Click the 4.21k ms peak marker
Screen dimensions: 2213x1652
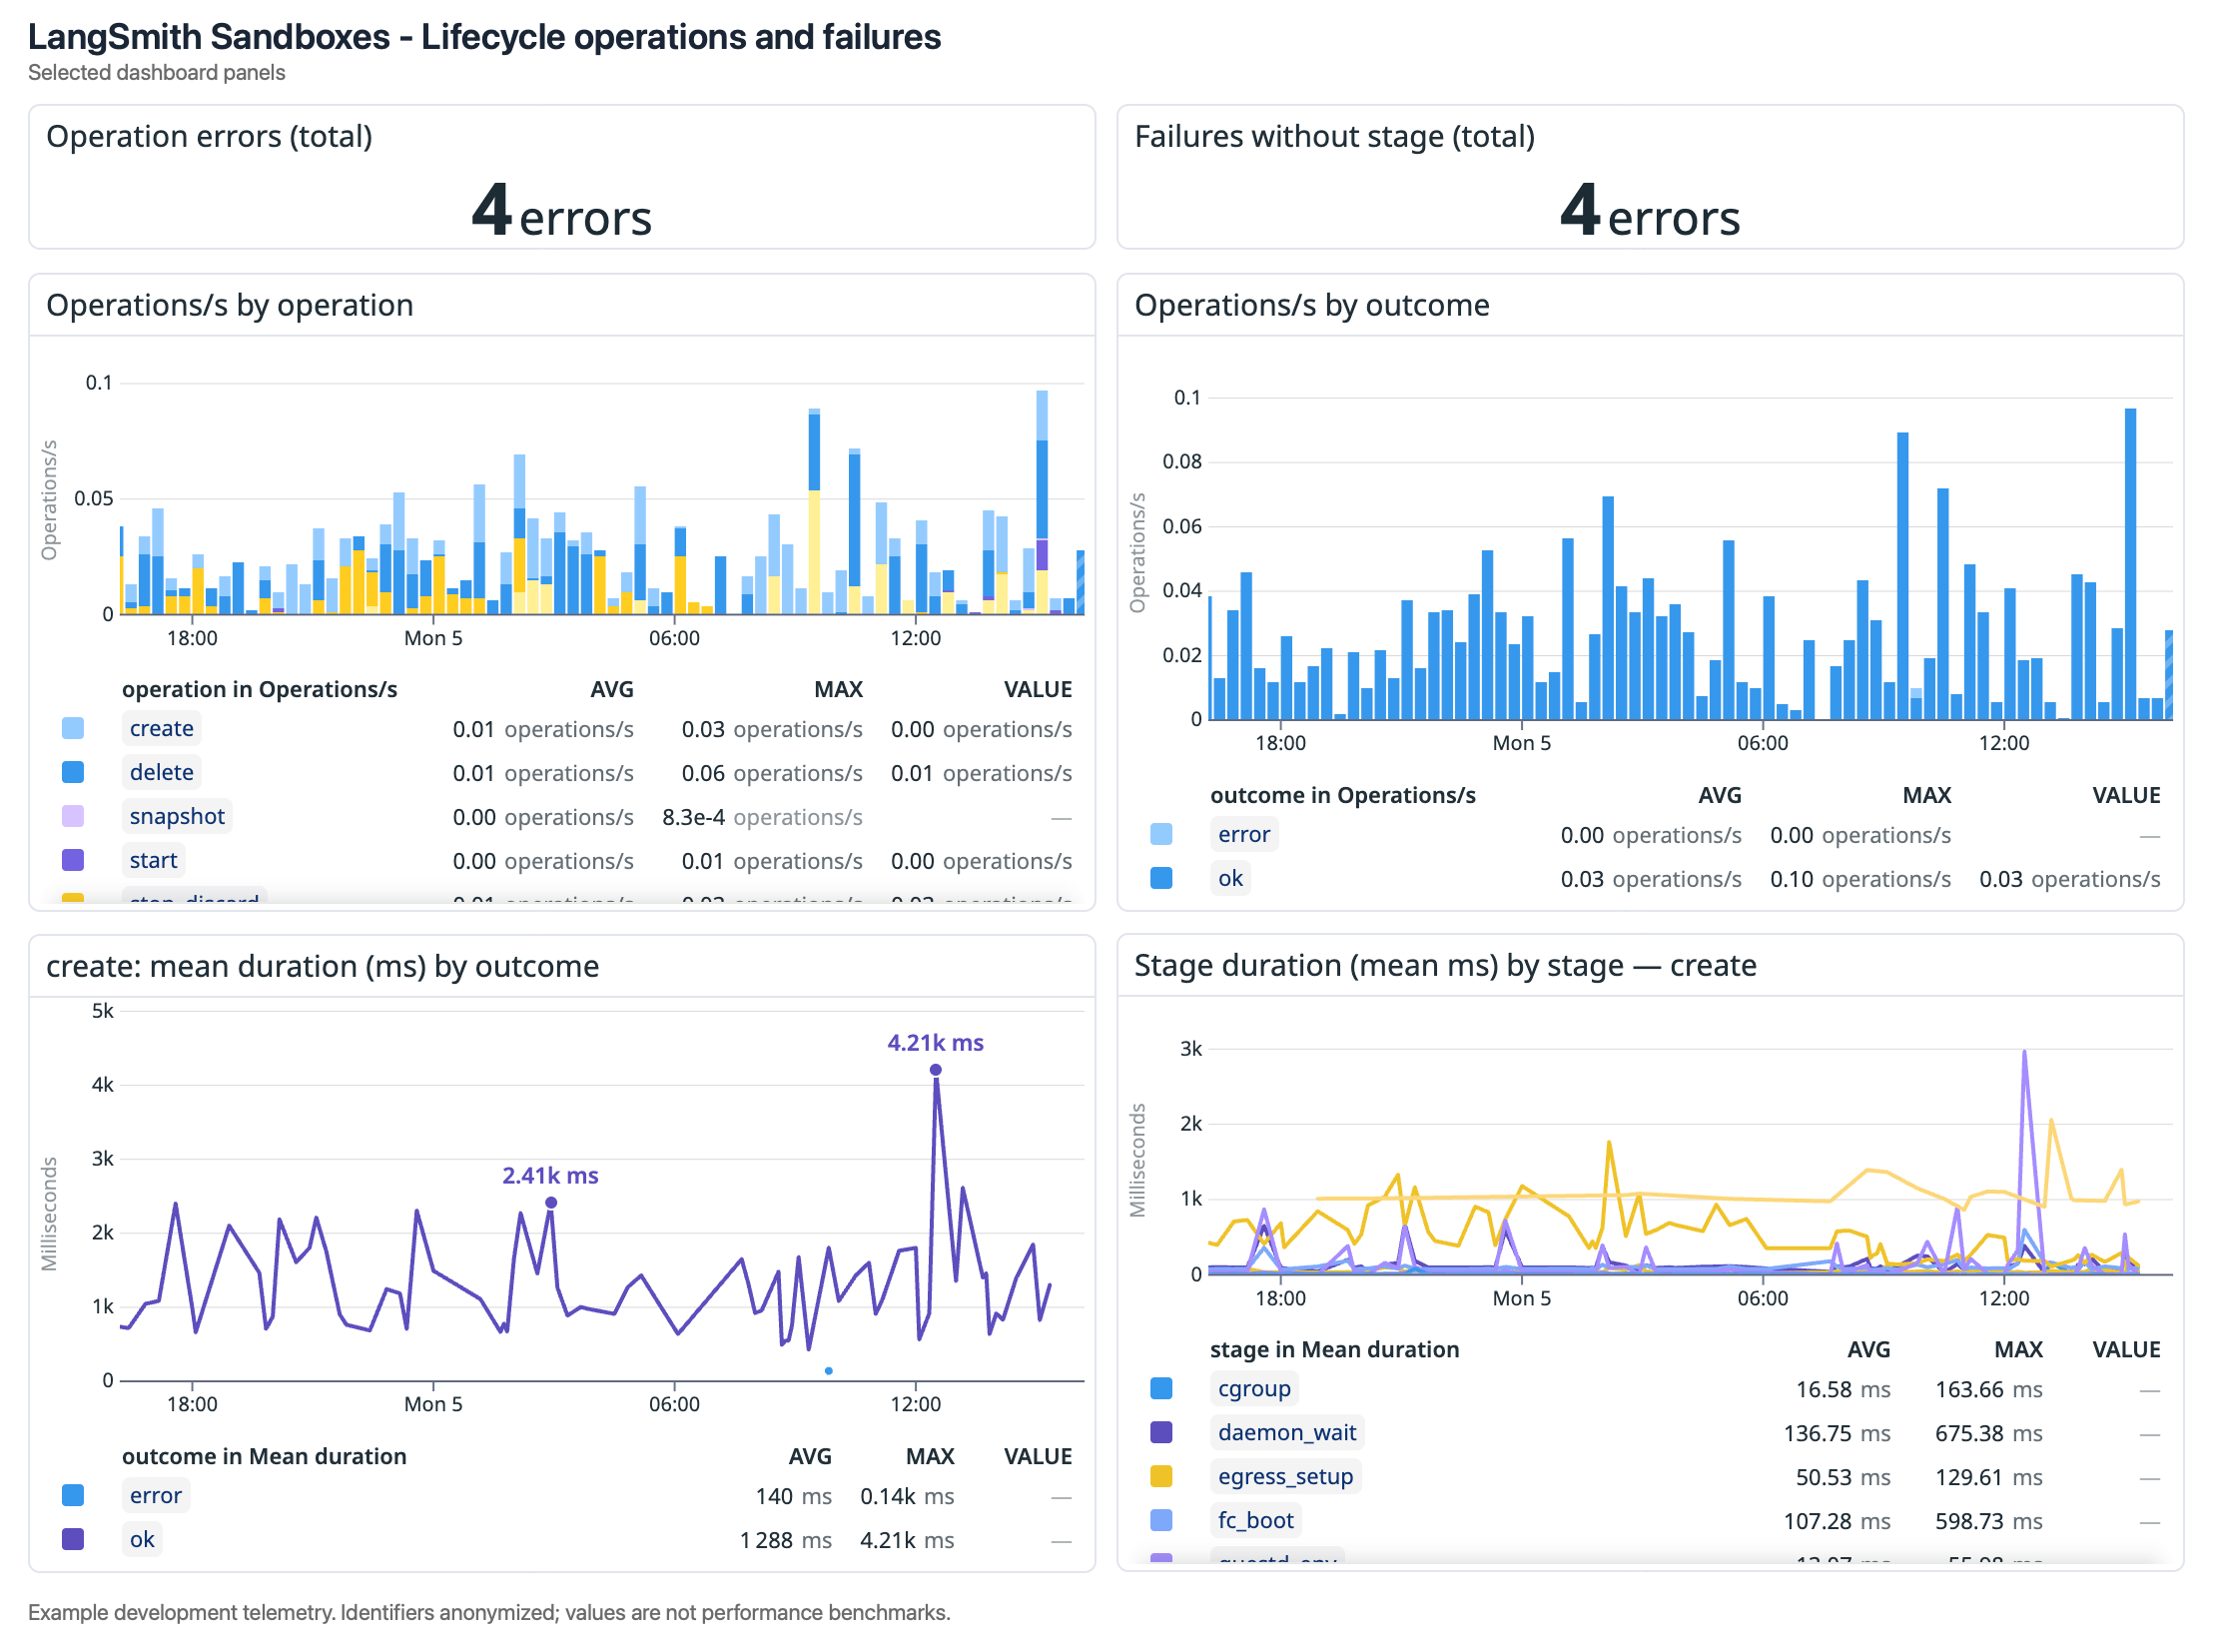(936, 1069)
